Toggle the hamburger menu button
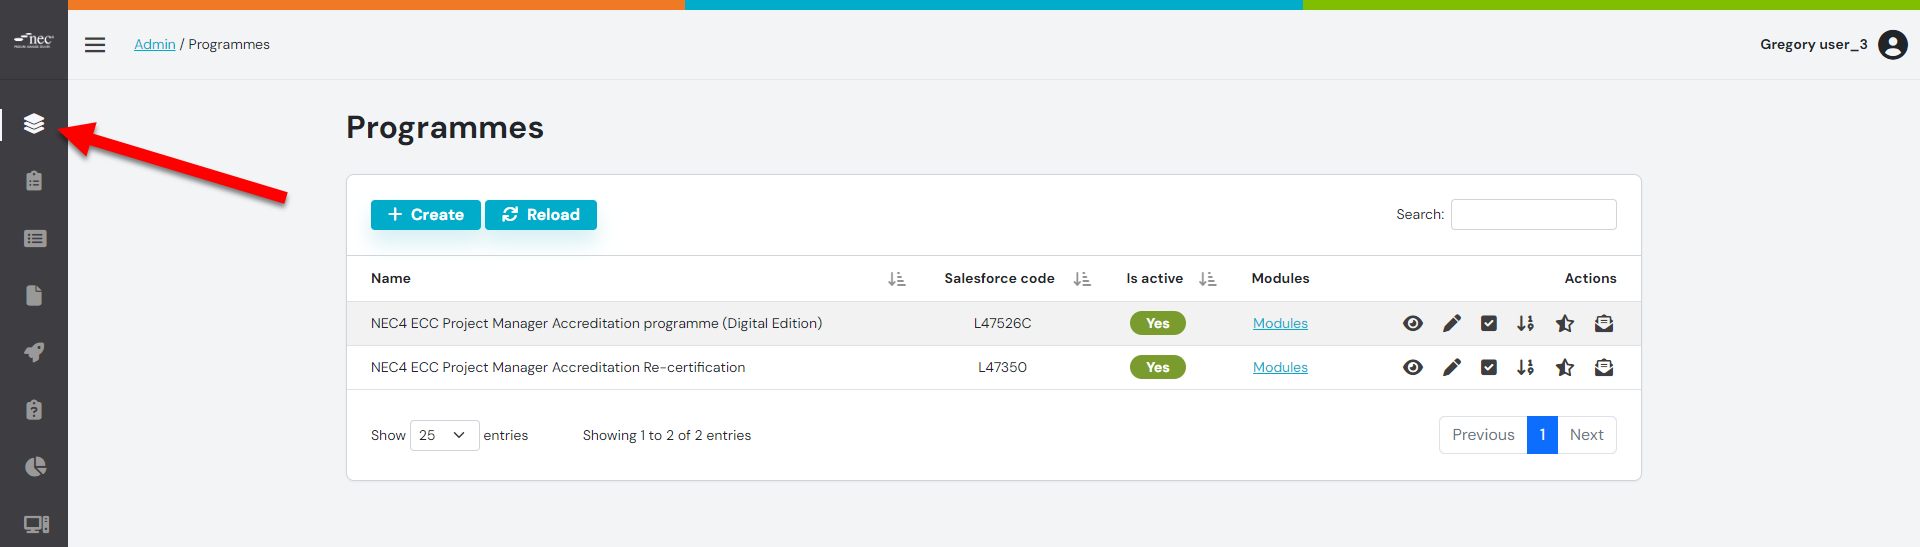Screen dimensions: 1920x547 coord(95,44)
